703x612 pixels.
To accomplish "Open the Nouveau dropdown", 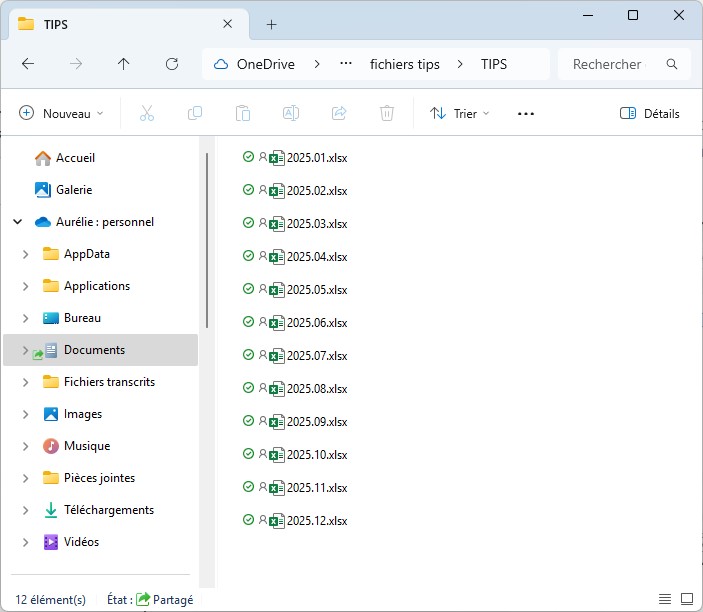I will [x=61, y=113].
